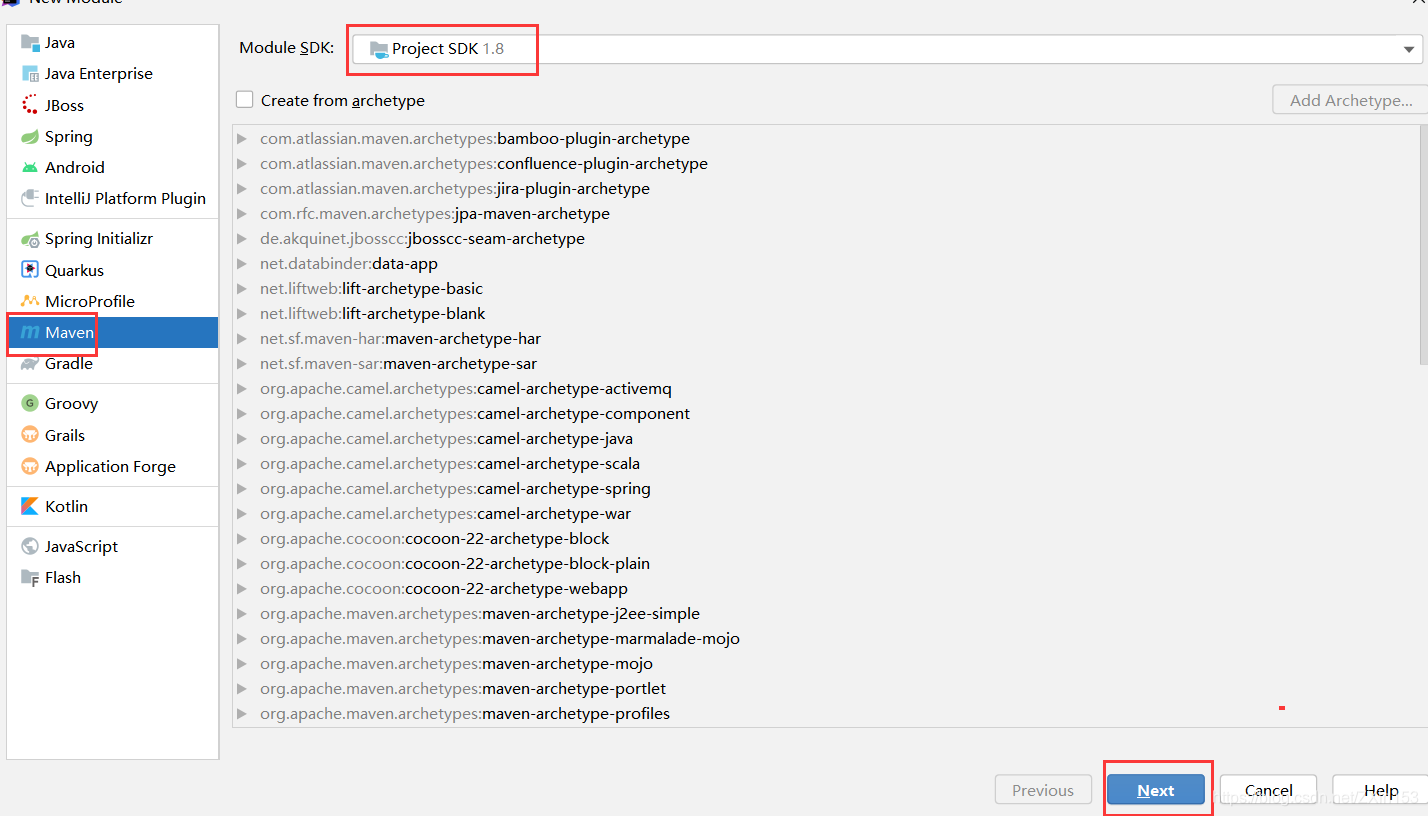Screen dimensions: 1428x816
Task: Click the Kotlin logo icon
Action: point(30,506)
